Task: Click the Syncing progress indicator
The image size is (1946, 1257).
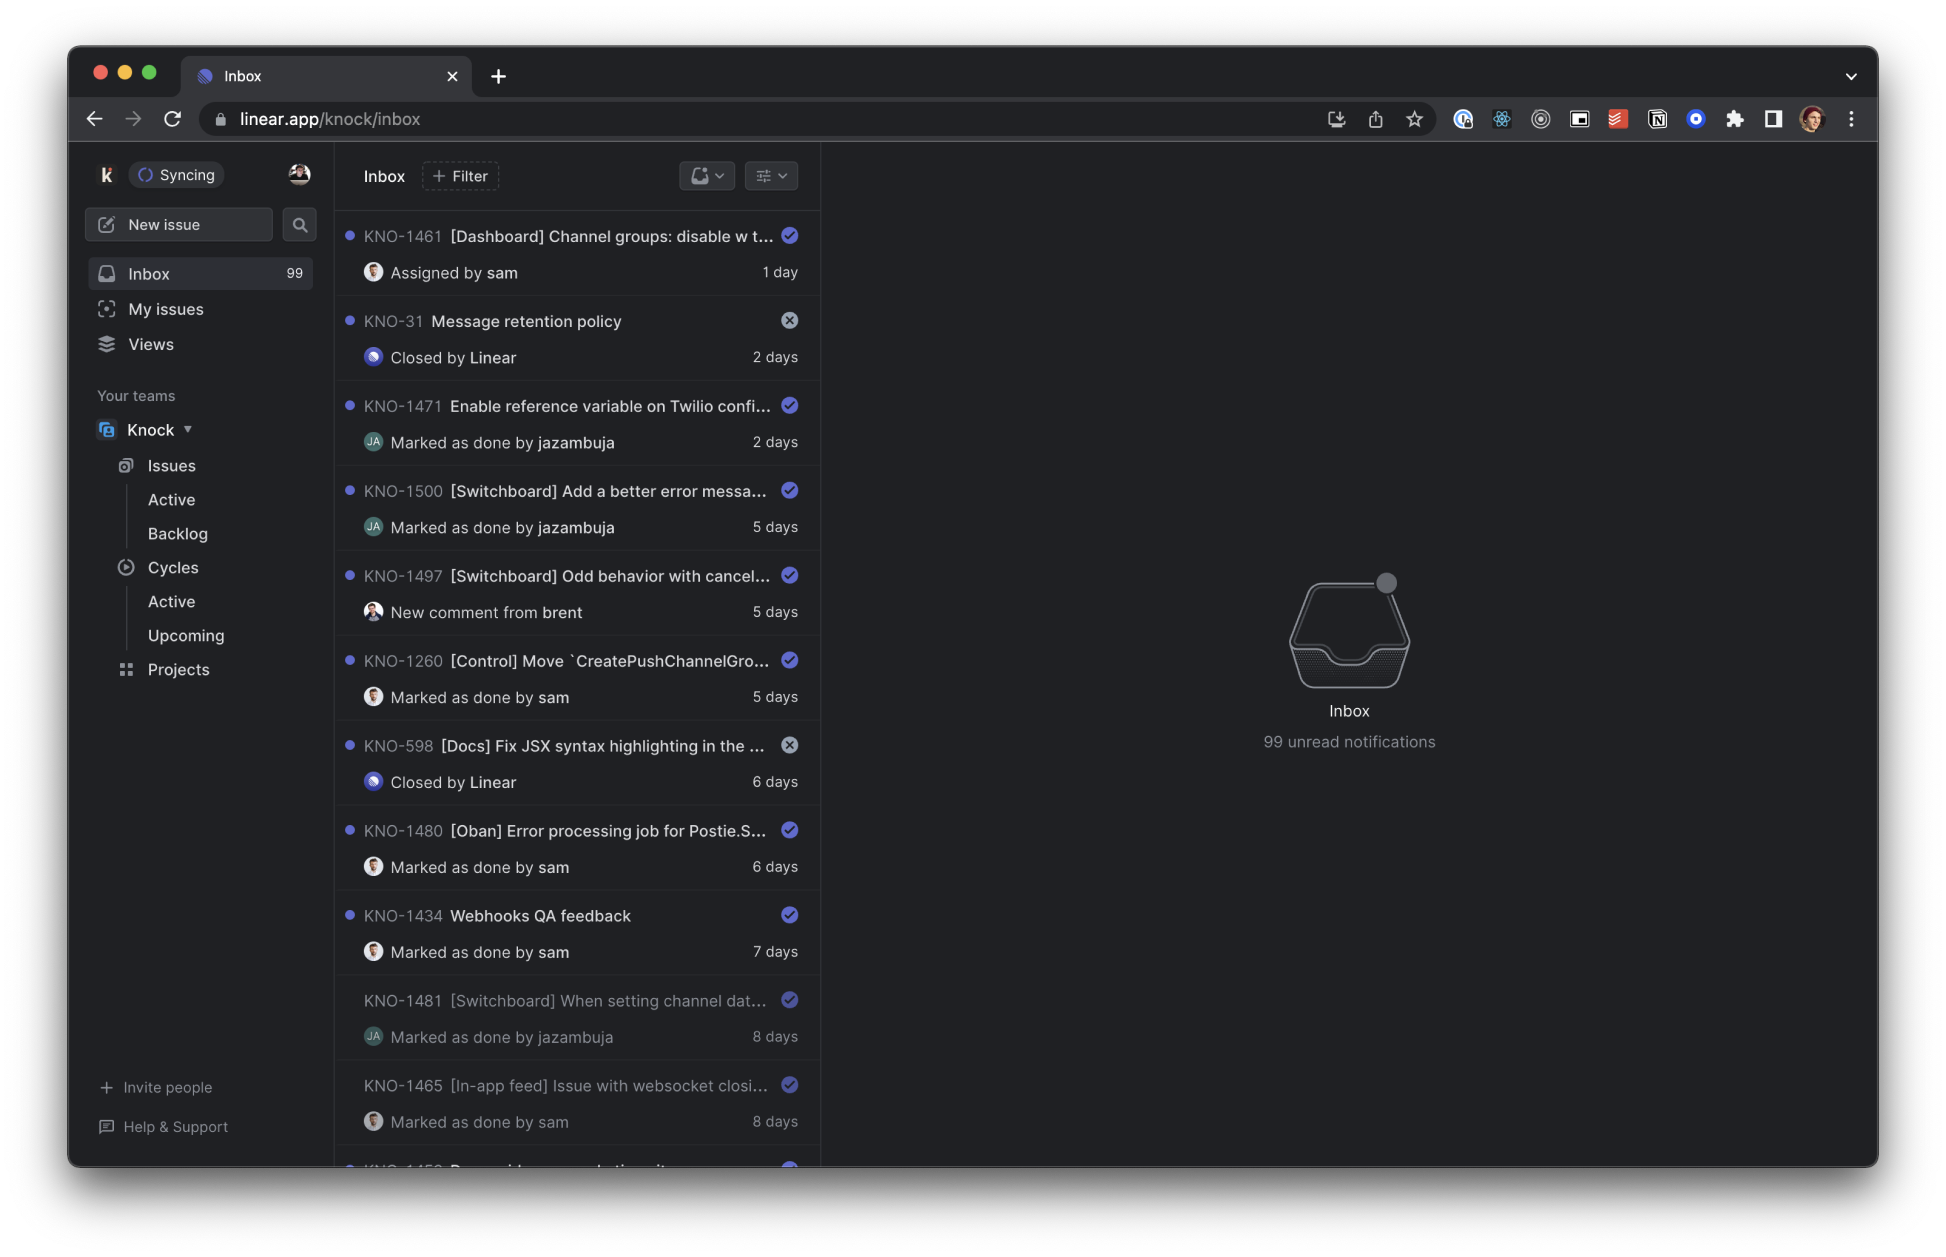Action: click(x=176, y=174)
